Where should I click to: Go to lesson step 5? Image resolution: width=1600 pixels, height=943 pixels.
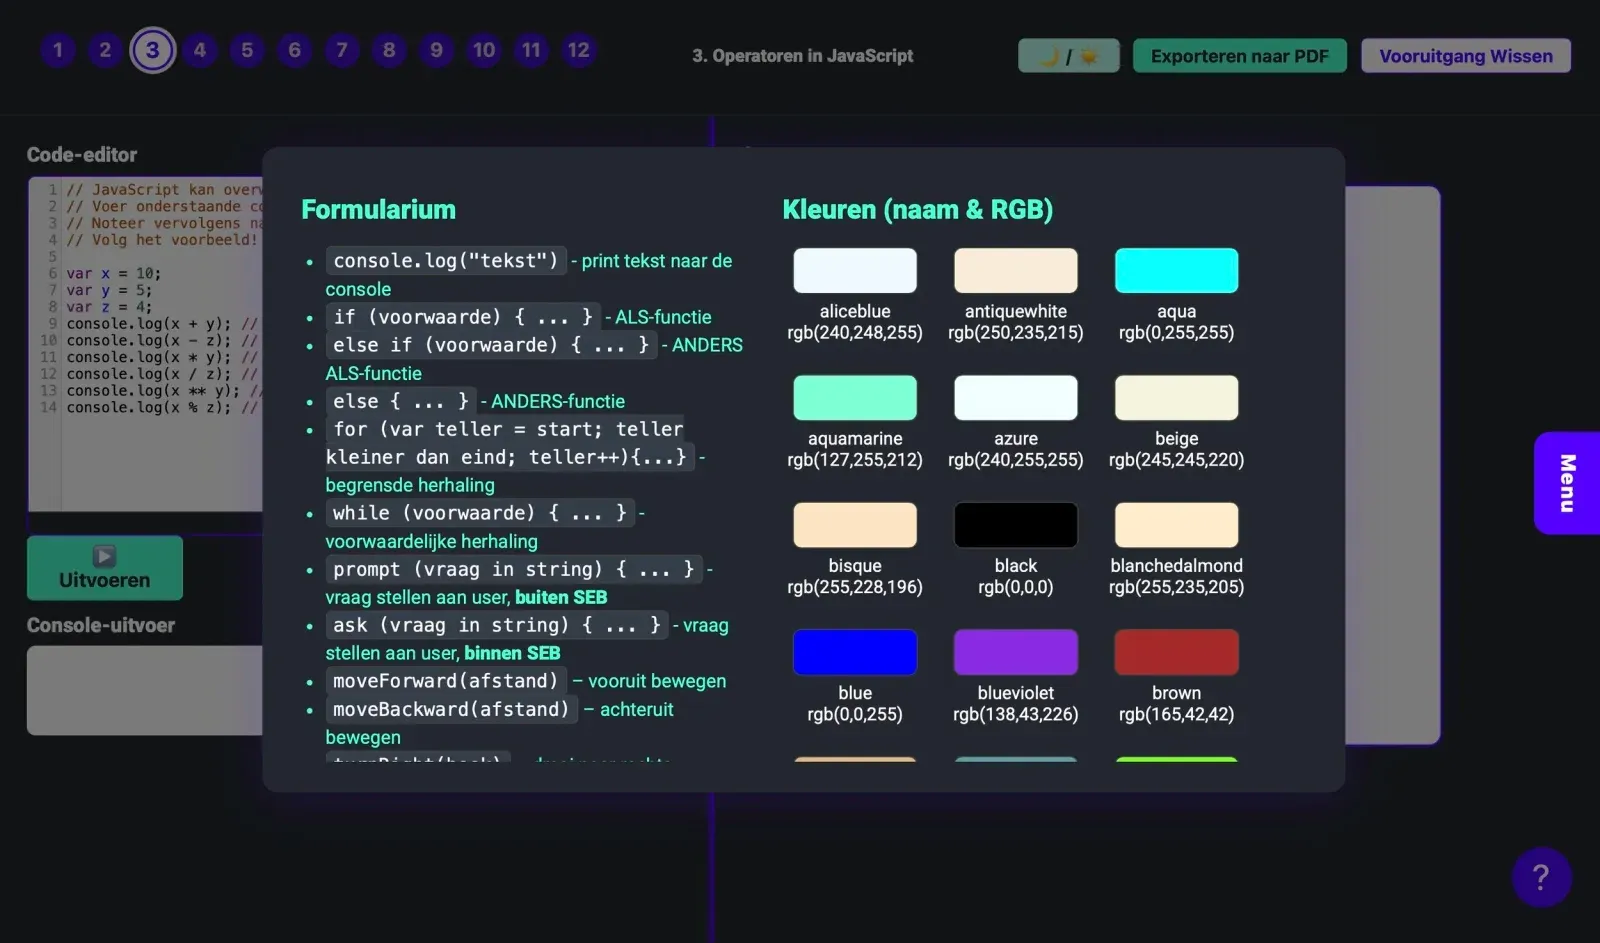(247, 50)
